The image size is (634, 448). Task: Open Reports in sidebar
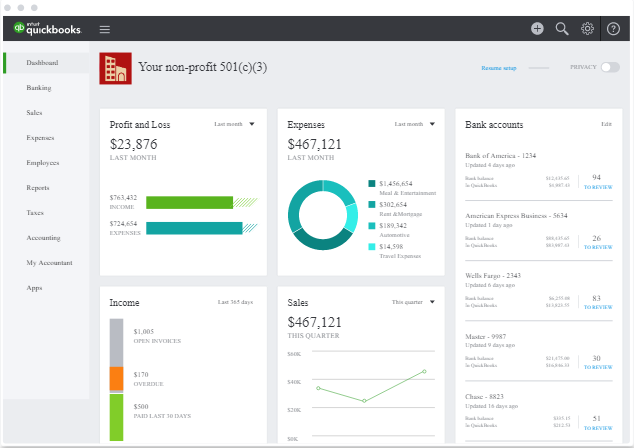[38, 188]
